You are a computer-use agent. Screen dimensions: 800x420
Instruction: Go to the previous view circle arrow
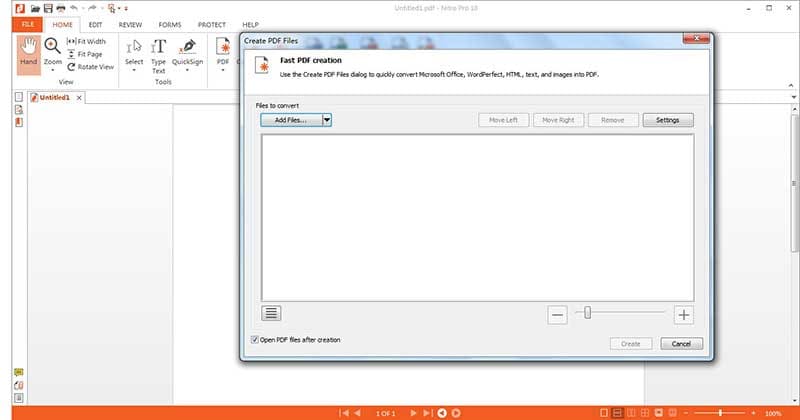[442, 413]
